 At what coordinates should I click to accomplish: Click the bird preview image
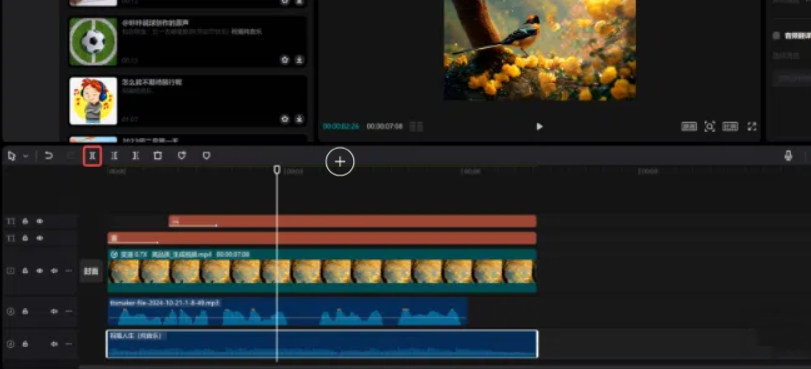tap(540, 50)
